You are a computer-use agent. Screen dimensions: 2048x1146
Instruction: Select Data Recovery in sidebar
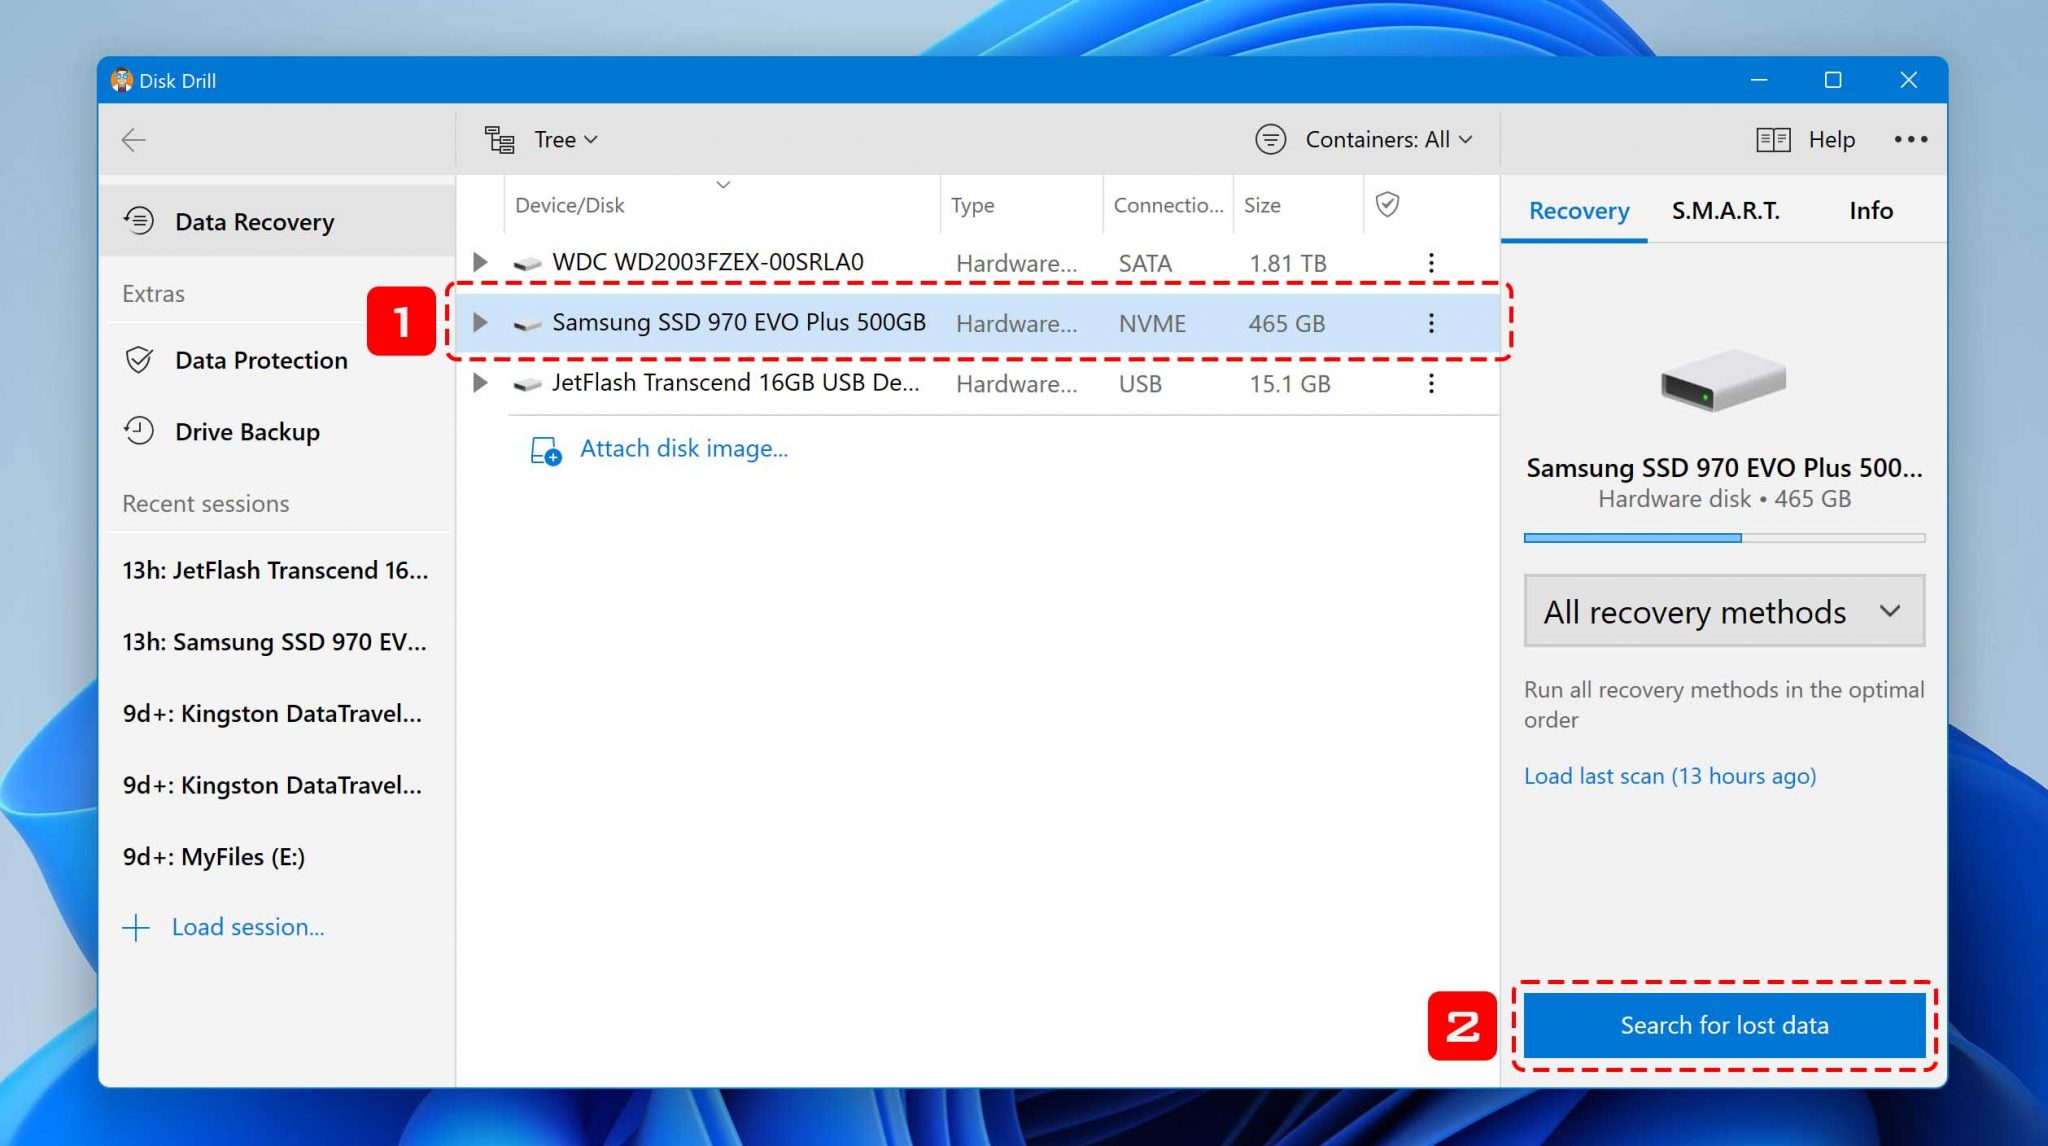tap(277, 221)
